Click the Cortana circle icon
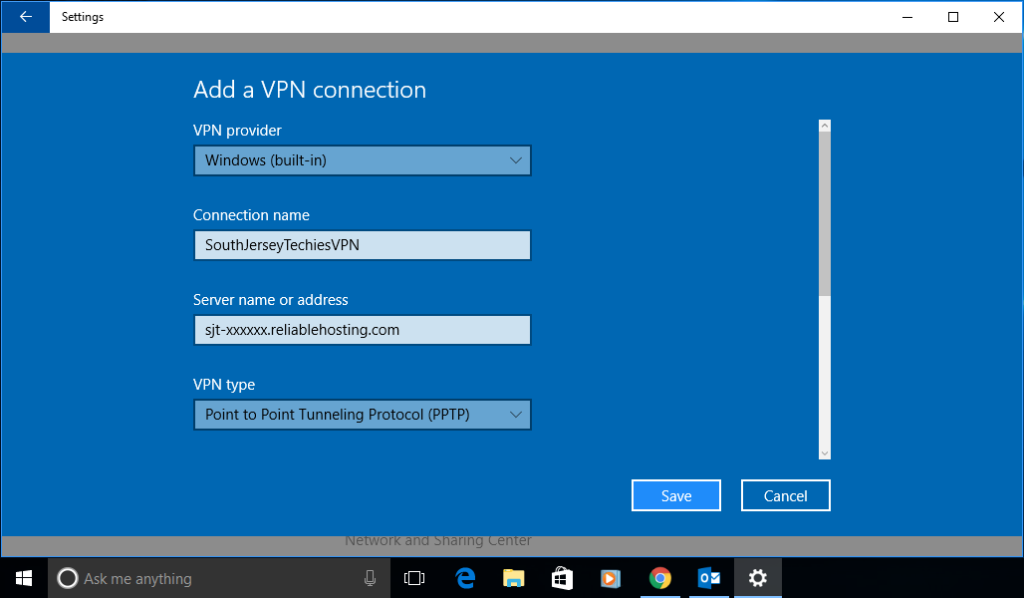The width and height of the screenshot is (1024, 598). pyautogui.click(x=67, y=578)
